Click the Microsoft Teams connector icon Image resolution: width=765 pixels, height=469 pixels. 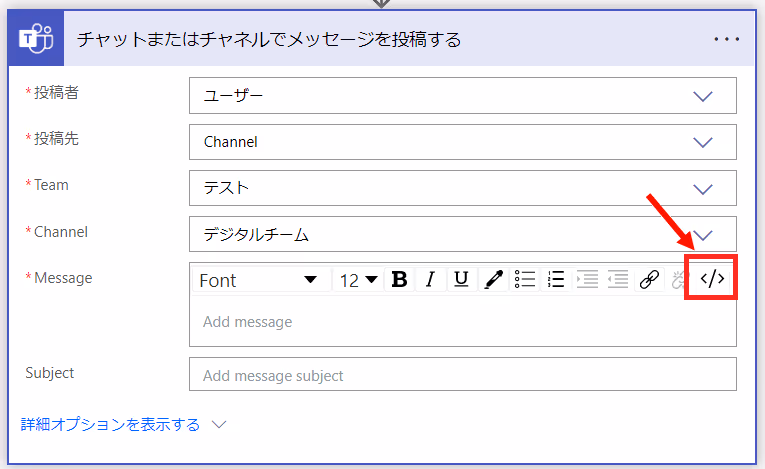[x=36, y=39]
